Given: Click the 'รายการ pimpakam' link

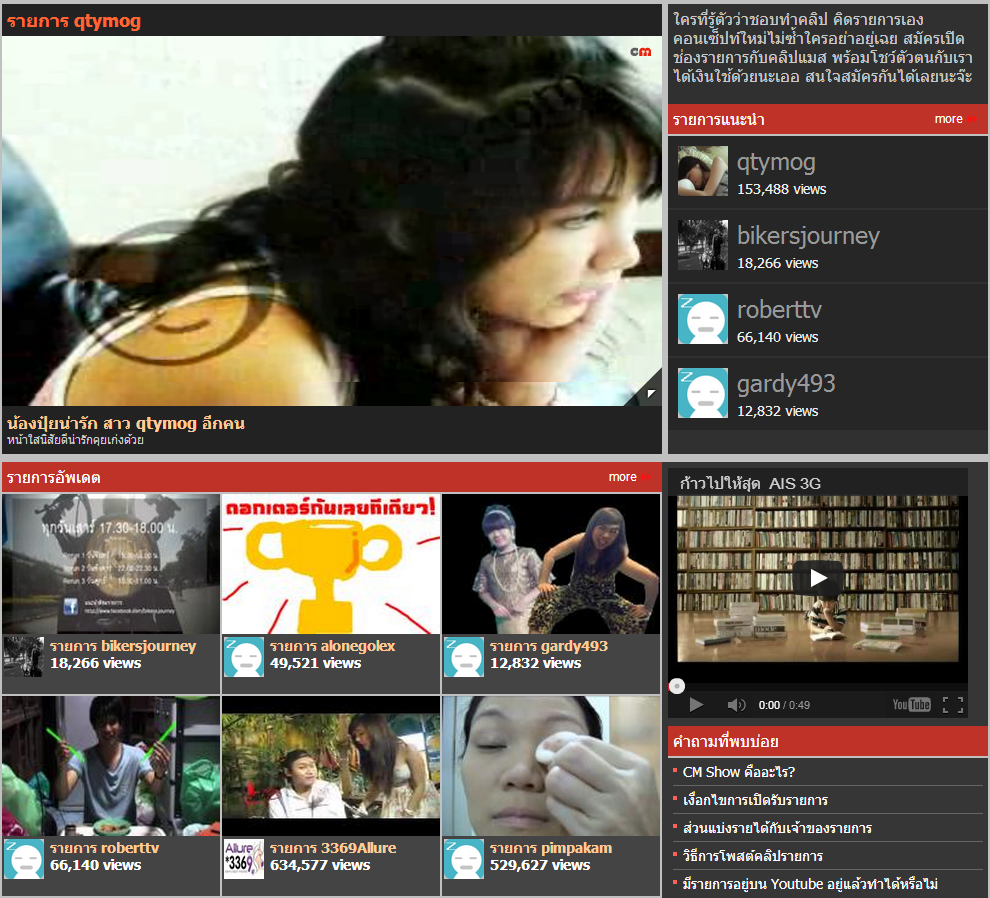Looking at the screenshot, I should pos(551,847).
